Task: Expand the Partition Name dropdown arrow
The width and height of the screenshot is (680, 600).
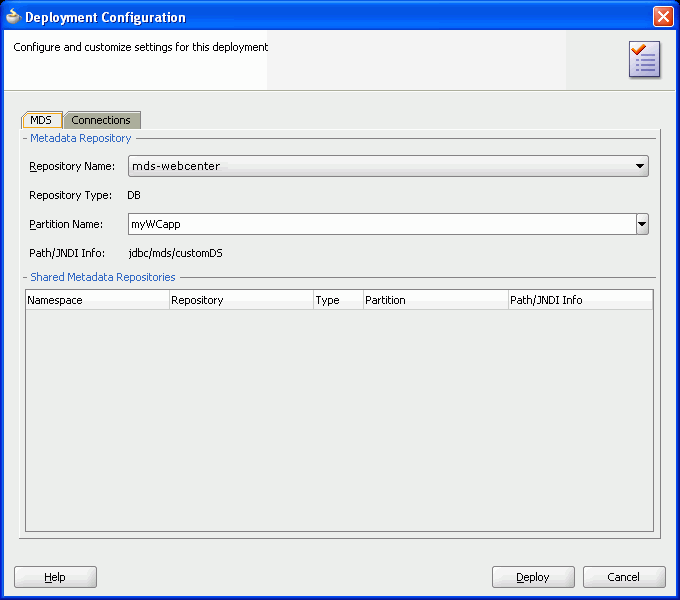Action: (642, 224)
